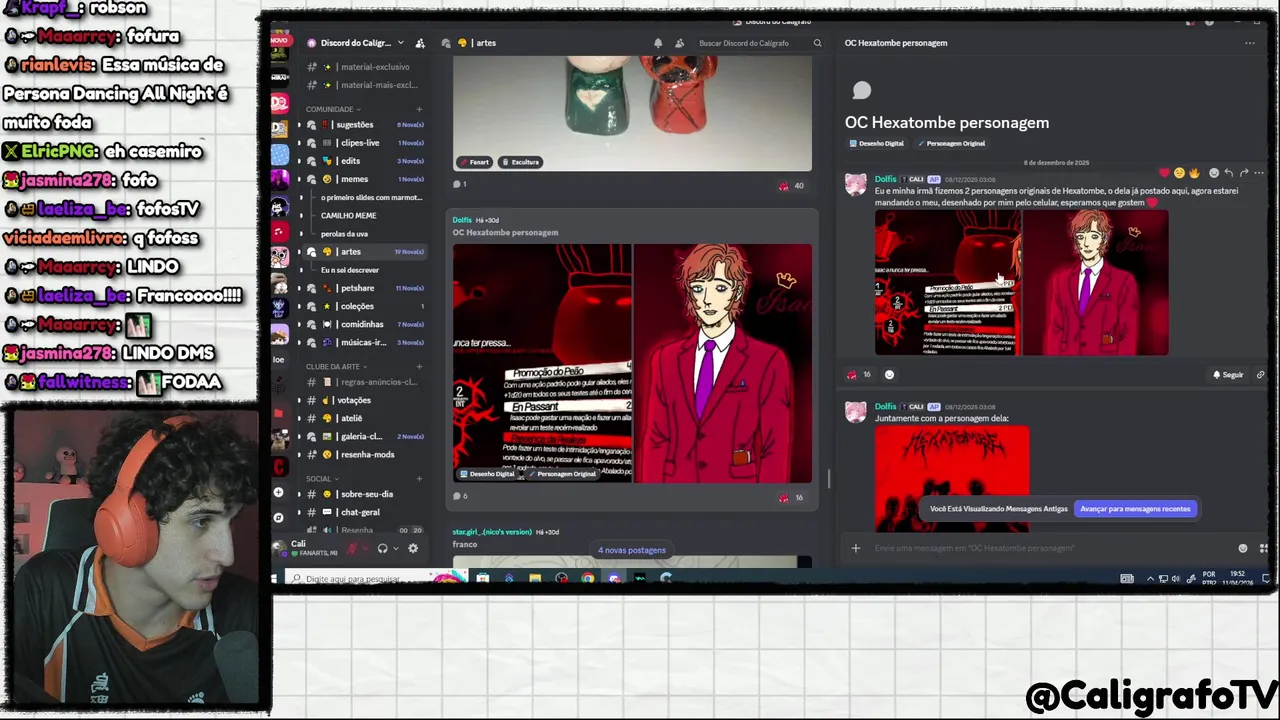Click the 4 novas postagens pill

pyautogui.click(x=631, y=550)
